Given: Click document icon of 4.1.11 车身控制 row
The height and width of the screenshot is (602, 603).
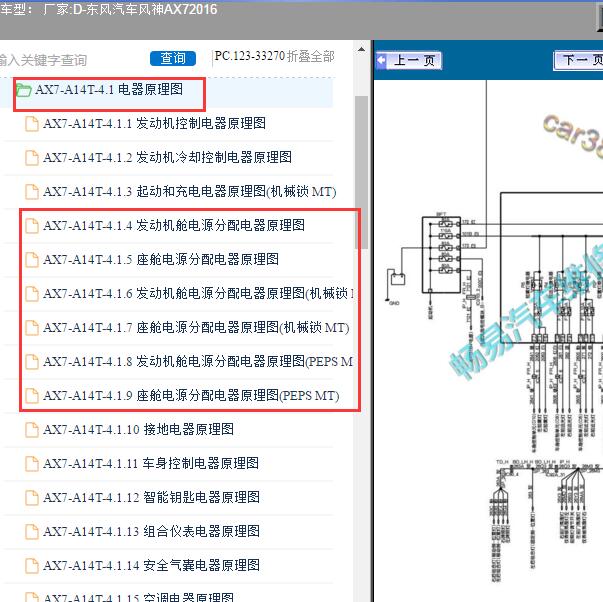Looking at the screenshot, I should (x=32, y=464).
